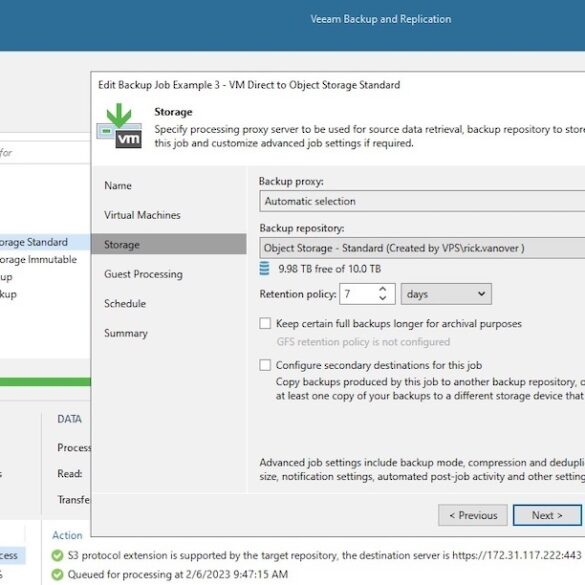Click the Next button
The image size is (585, 585).
[547, 515]
